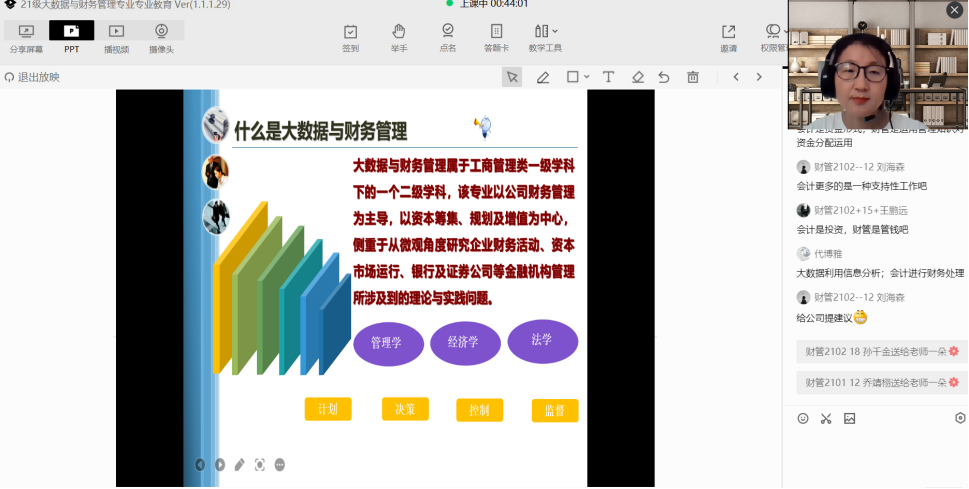Select the pen drawing tool
This screenshot has width=969, height=489.
tap(543, 77)
